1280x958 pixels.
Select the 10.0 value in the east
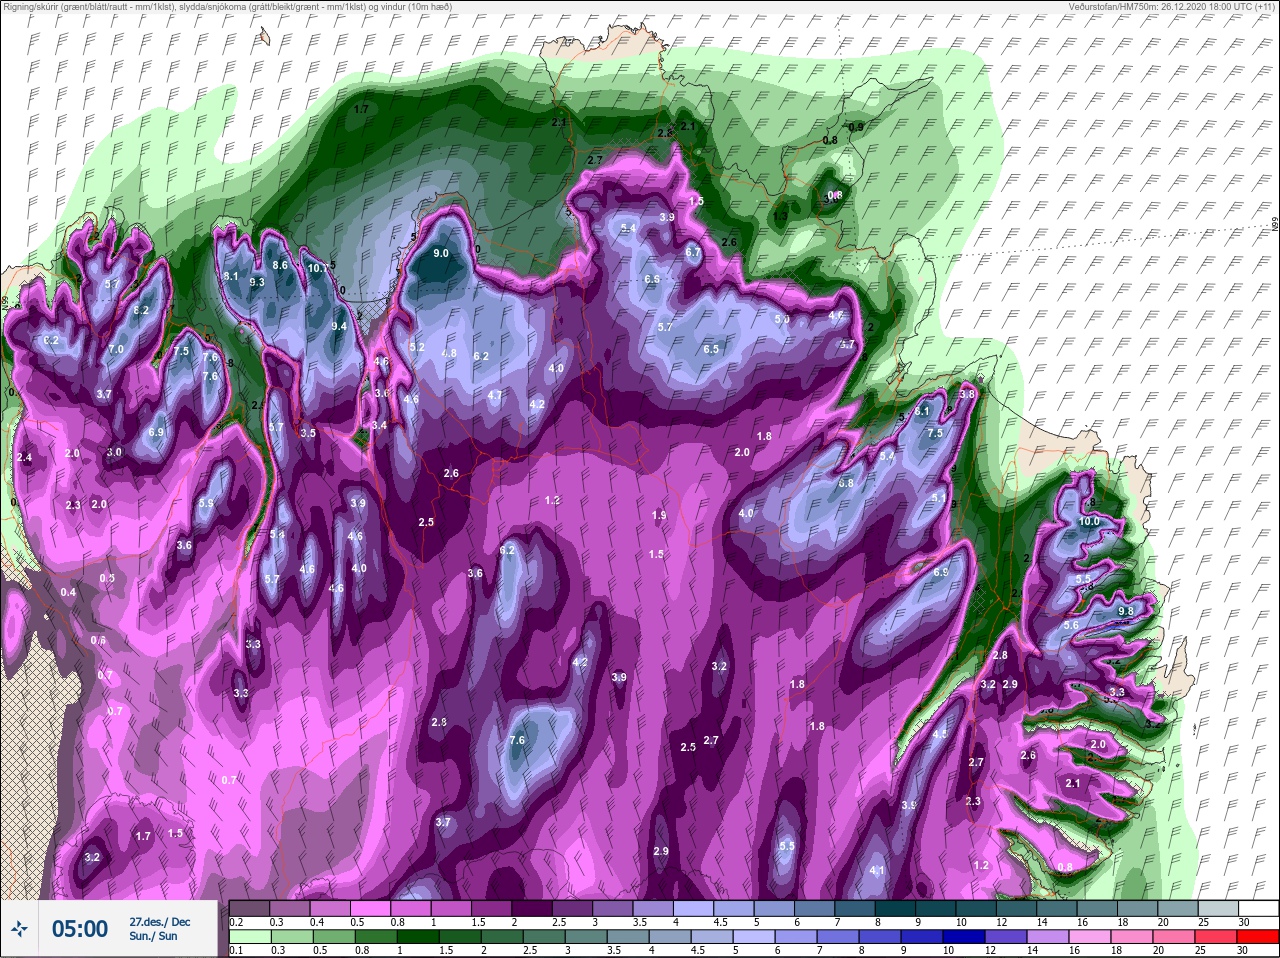pyautogui.click(x=1089, y=522)
